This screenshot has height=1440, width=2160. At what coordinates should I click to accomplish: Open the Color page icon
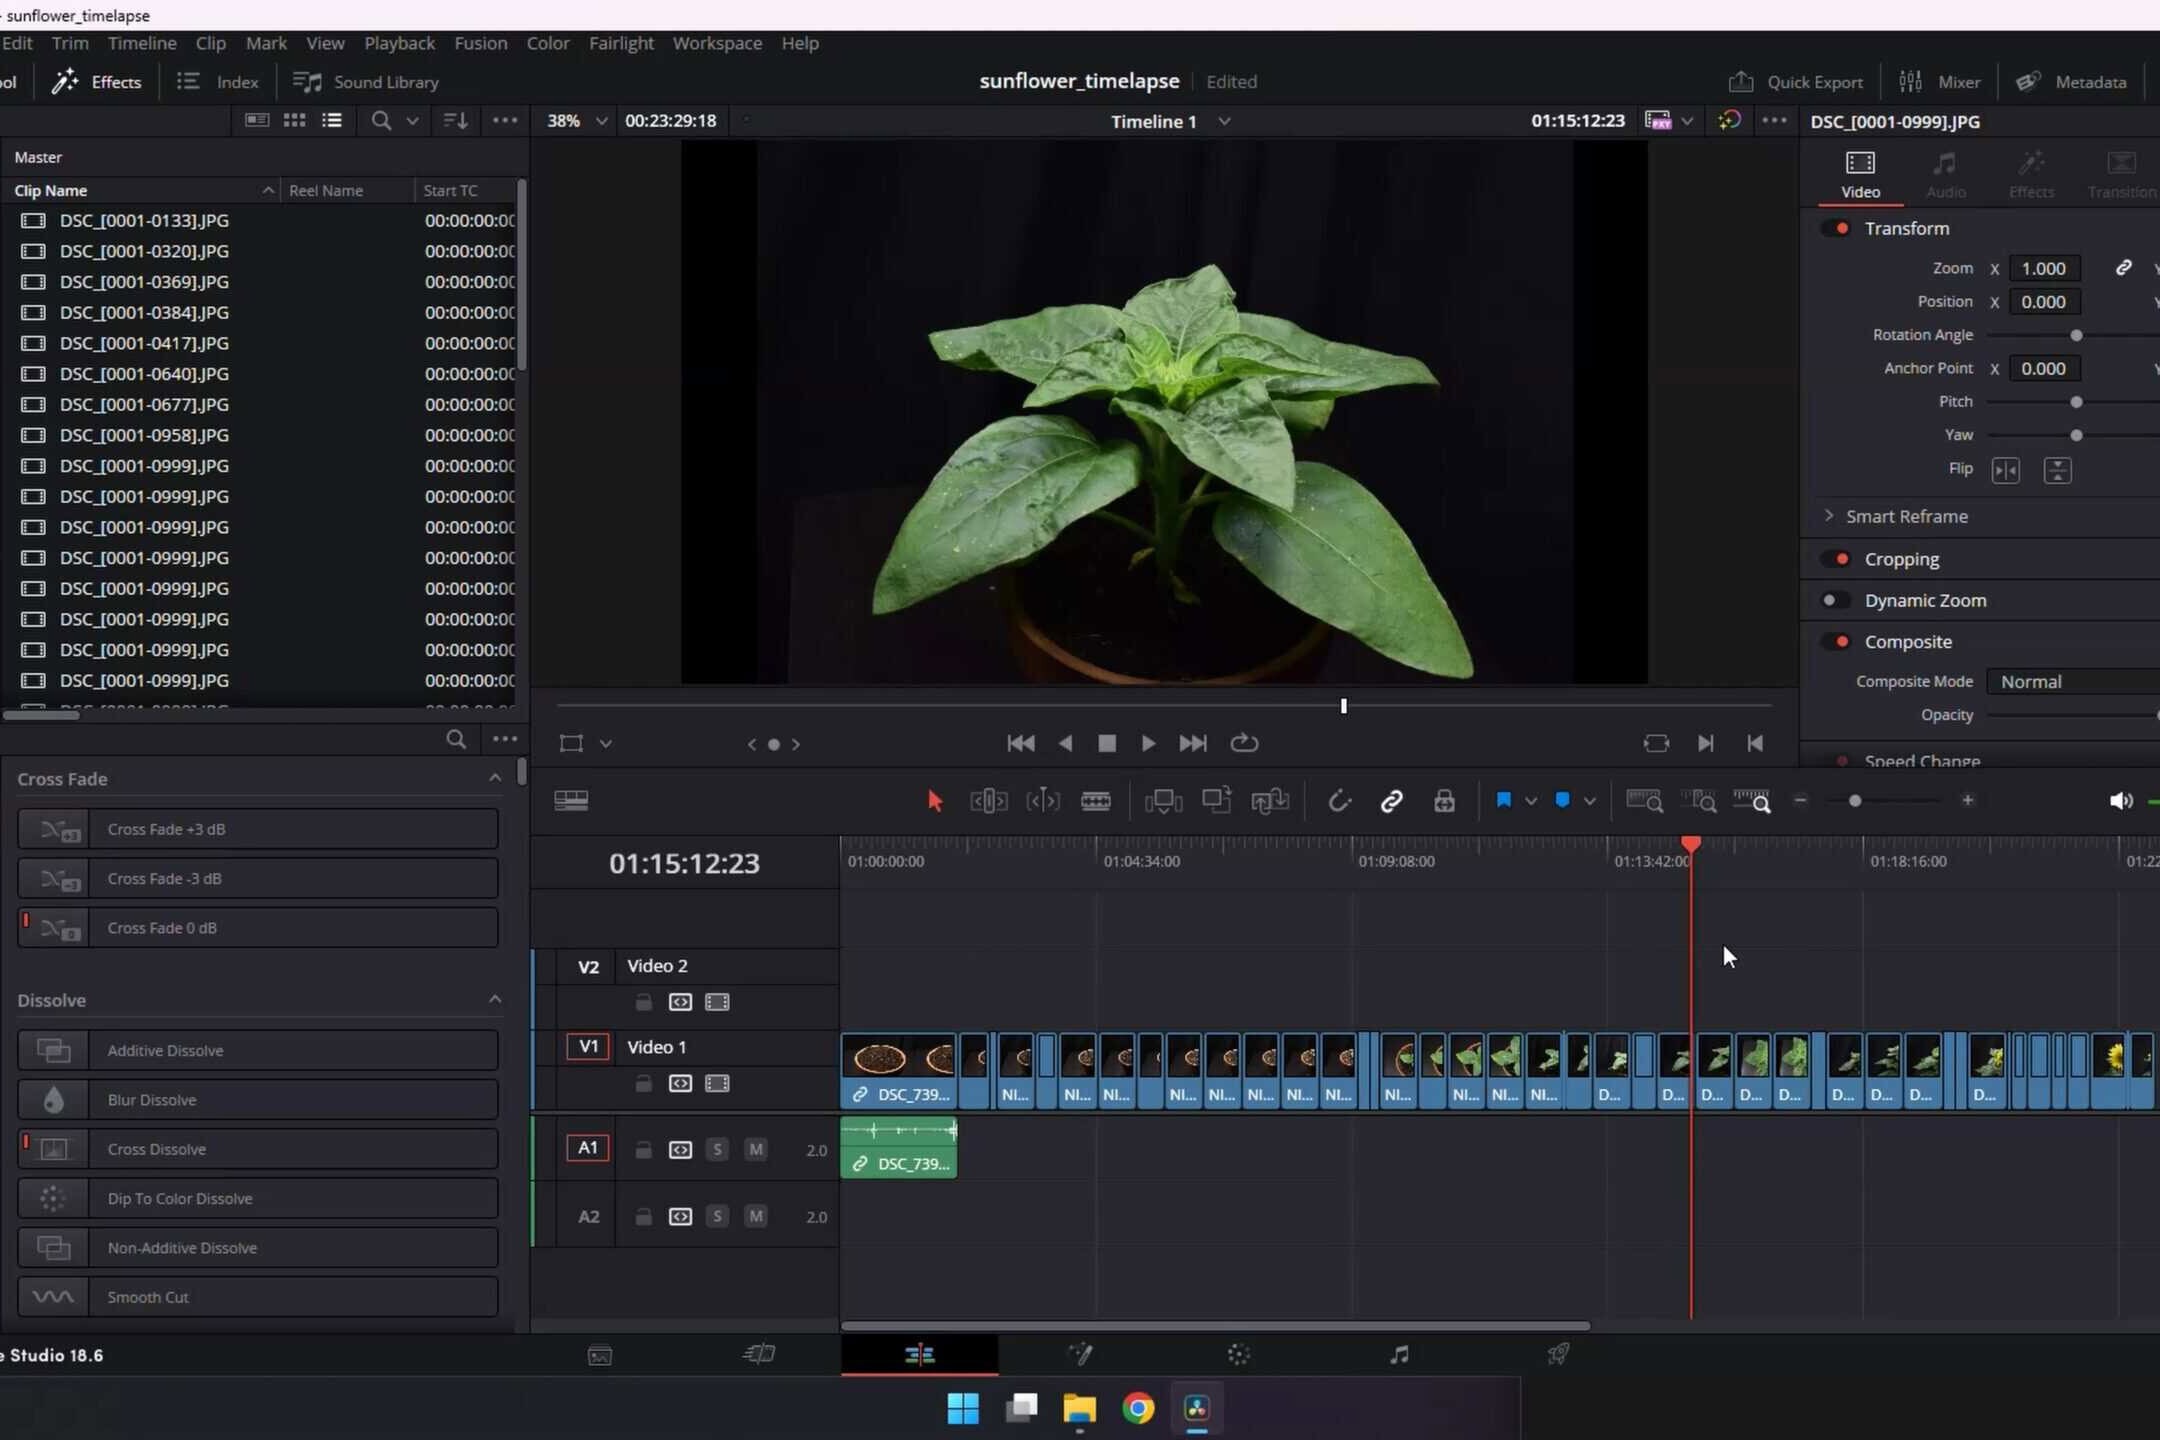coord(1238,1355)
